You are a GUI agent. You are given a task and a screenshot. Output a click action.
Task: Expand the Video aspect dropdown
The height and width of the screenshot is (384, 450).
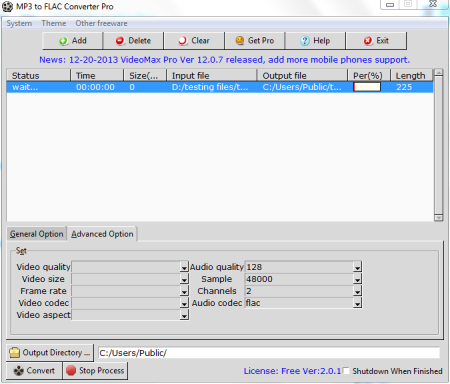[184, 315]
